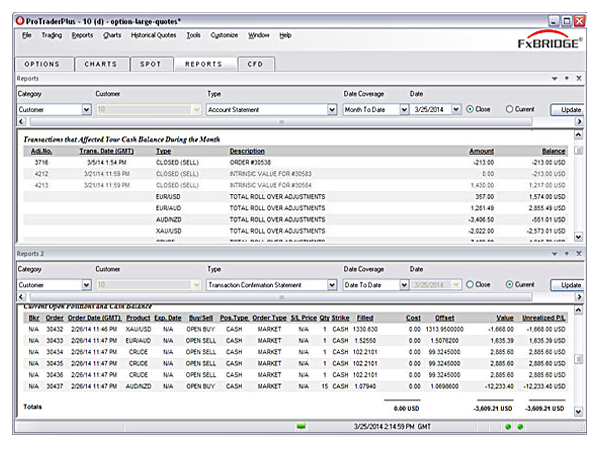The image size is (600, 450).
Task: Close the Reports panel with X icon
Action: pos(579,78)
